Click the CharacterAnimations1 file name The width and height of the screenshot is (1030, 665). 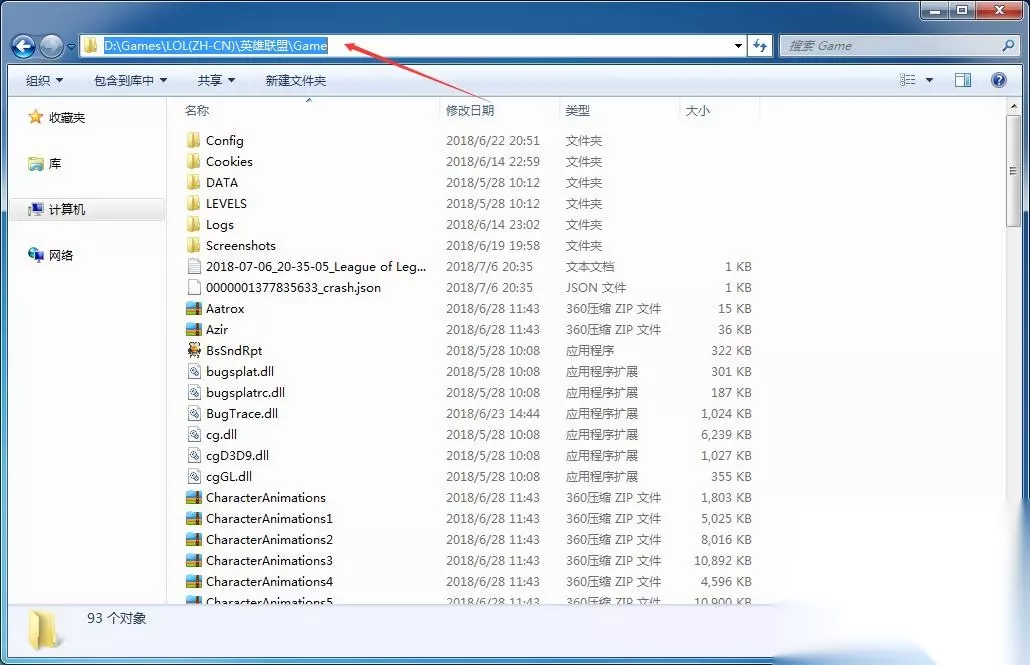pos(269,518)
